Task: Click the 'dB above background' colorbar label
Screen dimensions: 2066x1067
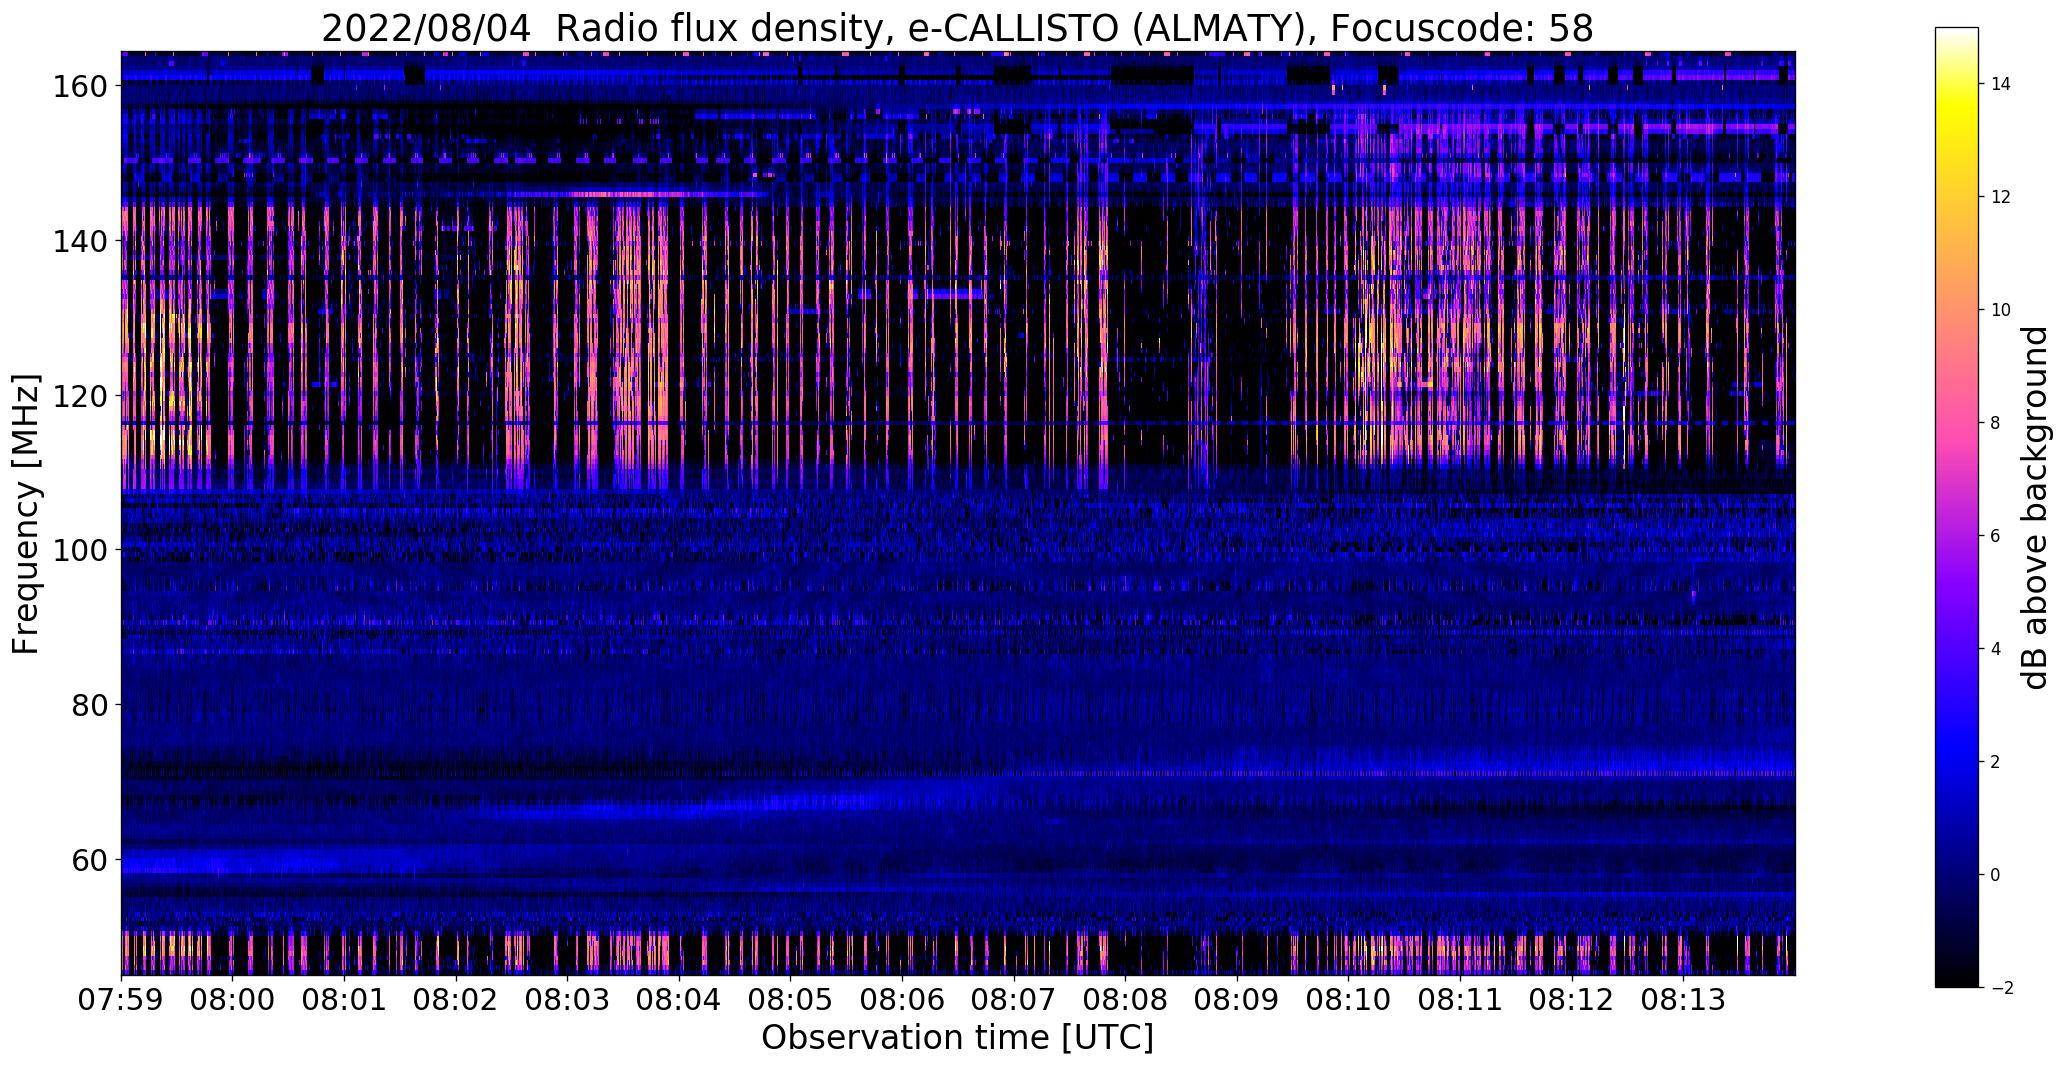Action: tap(2034, 508)
